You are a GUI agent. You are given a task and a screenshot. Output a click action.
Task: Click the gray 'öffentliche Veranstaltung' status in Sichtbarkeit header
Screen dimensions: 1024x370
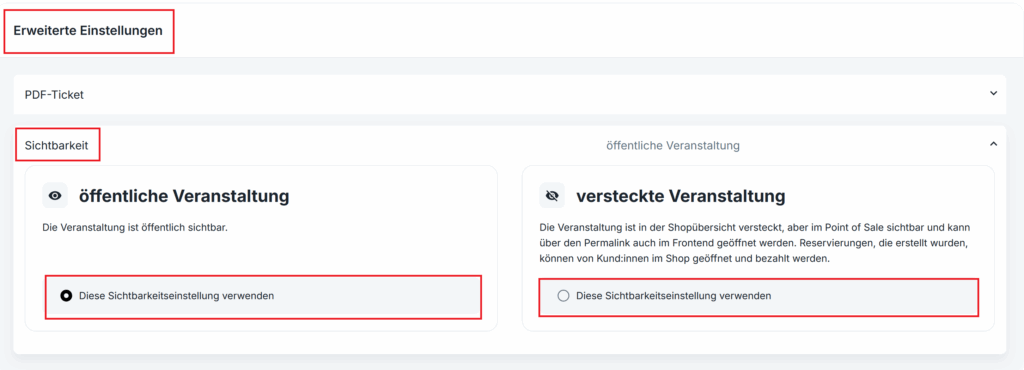pos(673,146)
